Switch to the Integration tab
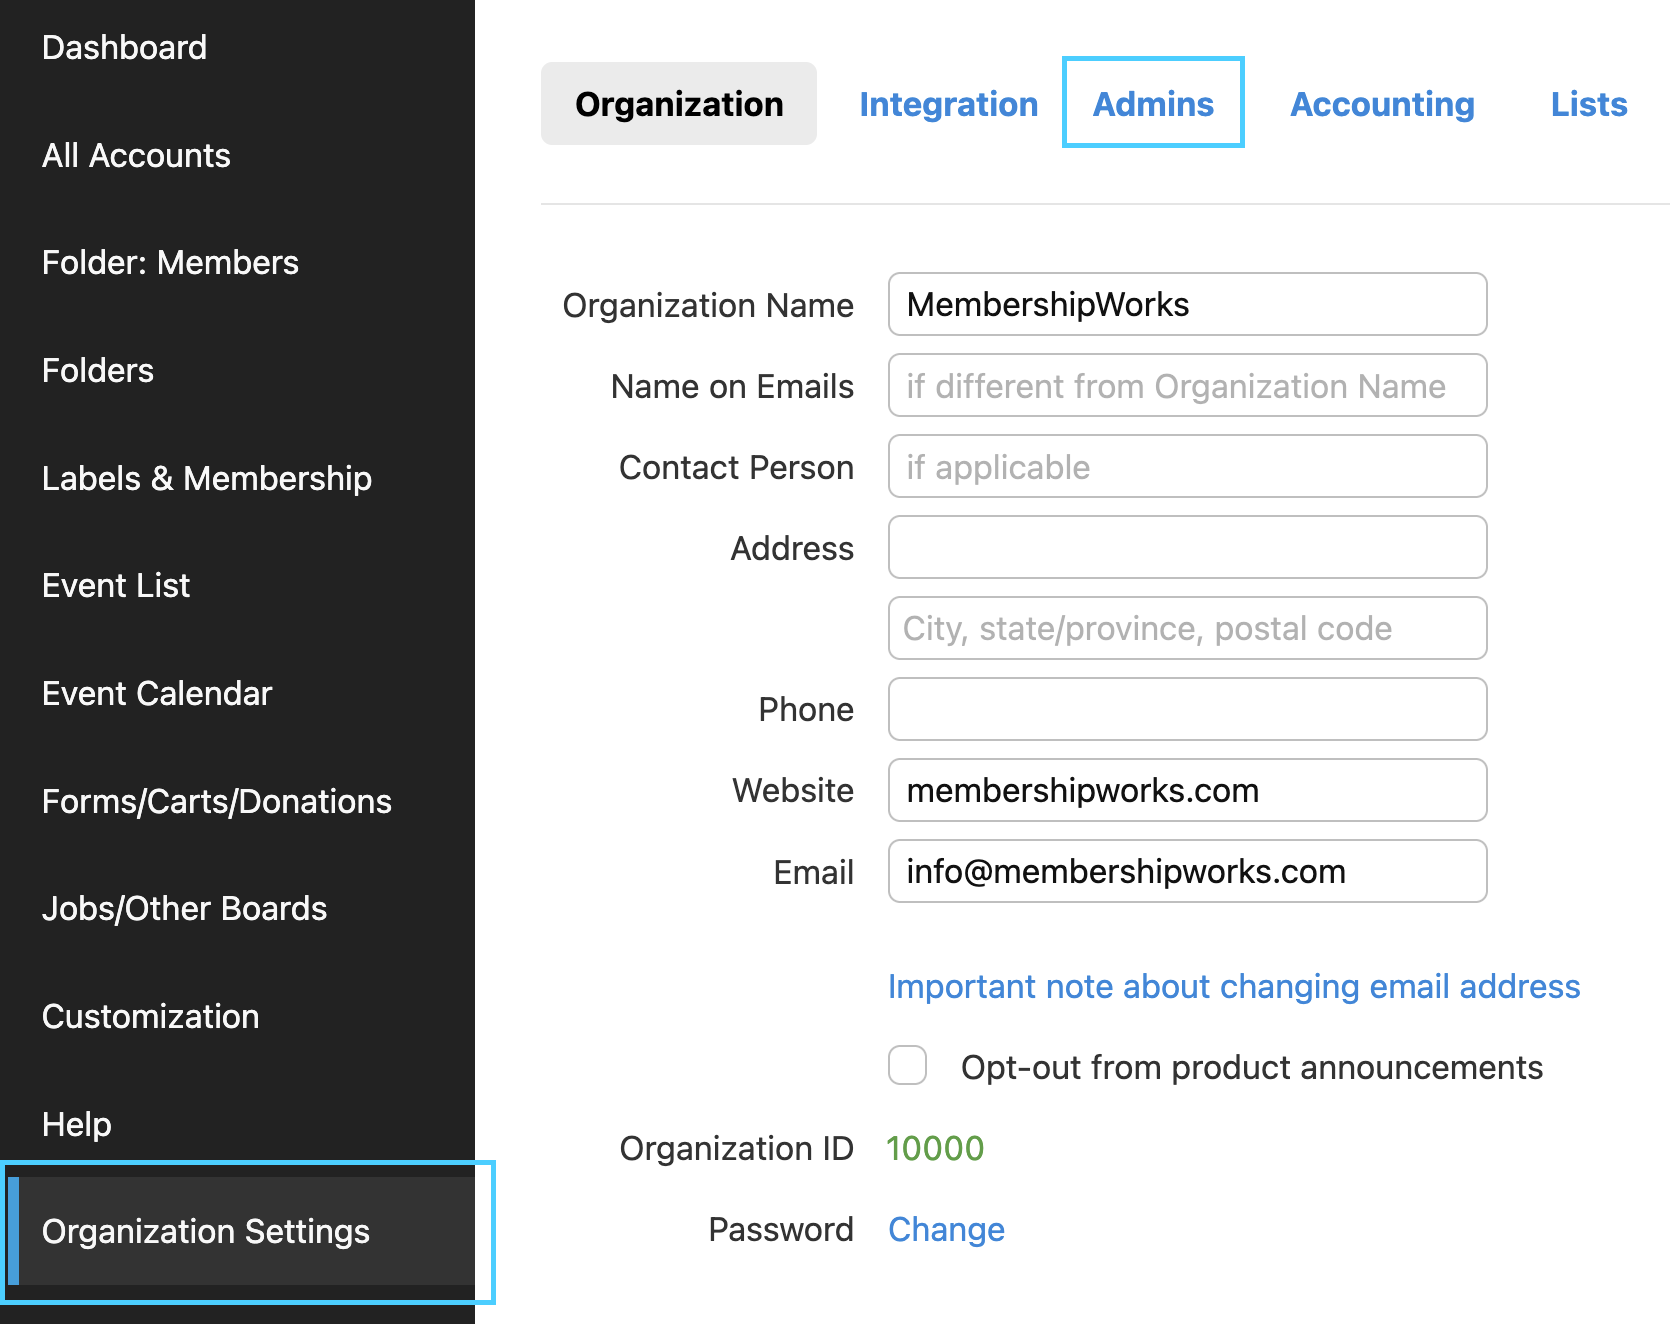Viewport: 1670px width, 1324px height. (948, 104)
